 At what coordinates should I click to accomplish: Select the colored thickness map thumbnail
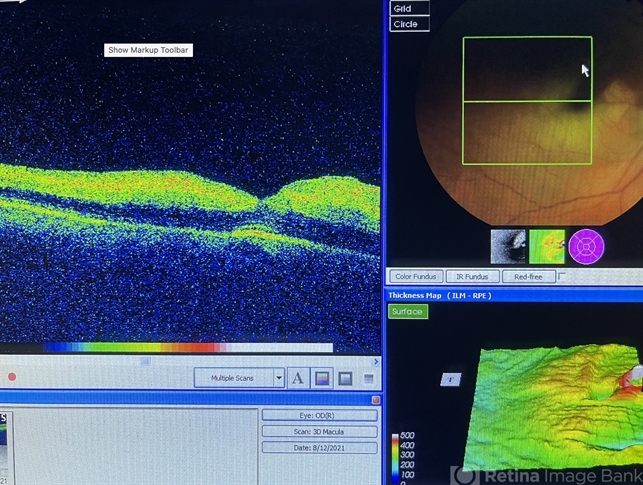click(x=546, y=246)
